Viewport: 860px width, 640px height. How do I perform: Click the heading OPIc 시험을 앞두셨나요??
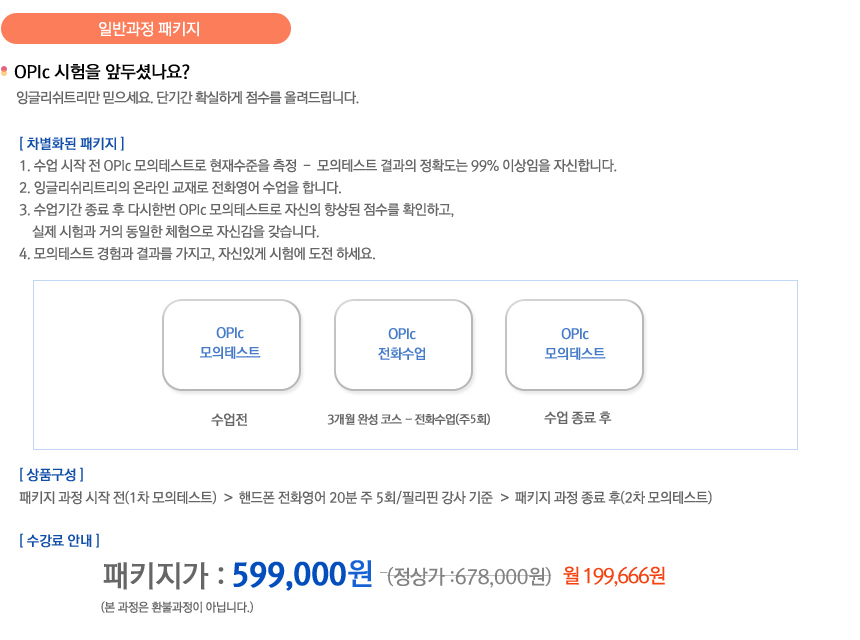(x=102, y=72)
